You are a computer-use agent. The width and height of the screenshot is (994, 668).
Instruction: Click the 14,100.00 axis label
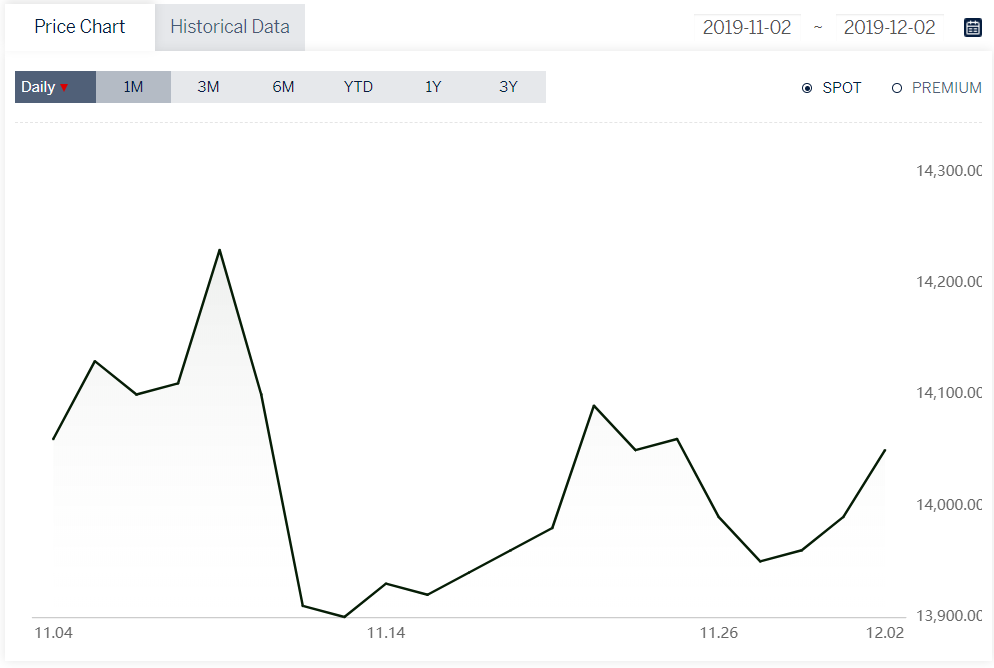(x=949, y=393)
